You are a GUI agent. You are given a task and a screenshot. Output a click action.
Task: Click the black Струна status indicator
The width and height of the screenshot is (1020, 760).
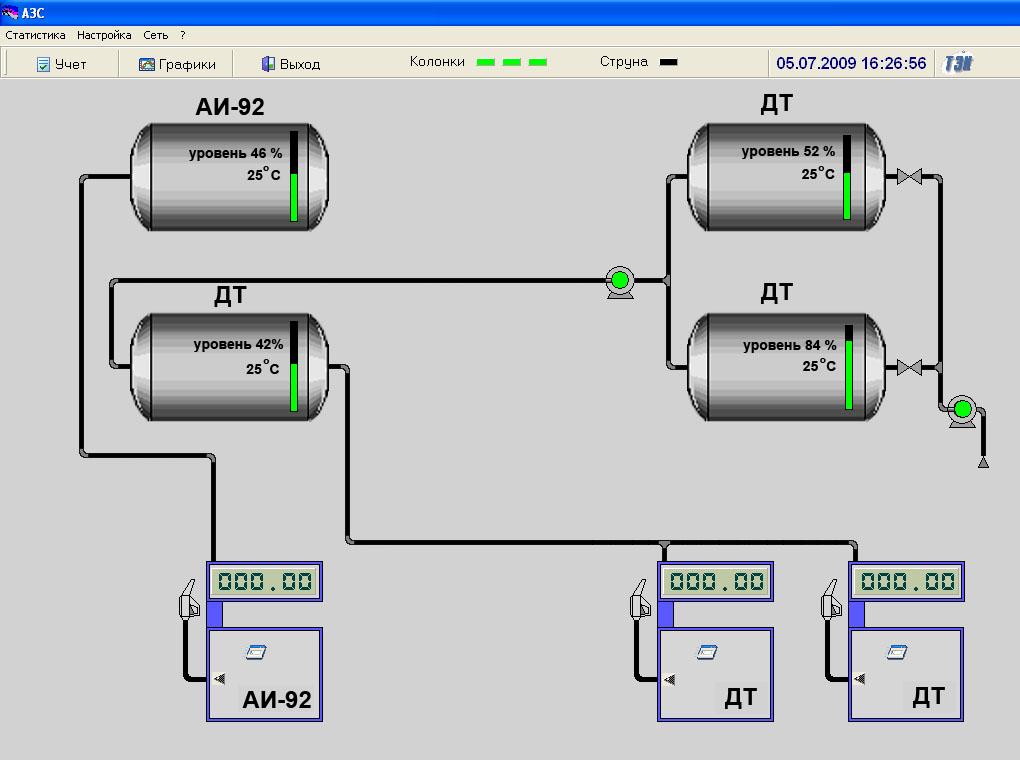[669, 62]
